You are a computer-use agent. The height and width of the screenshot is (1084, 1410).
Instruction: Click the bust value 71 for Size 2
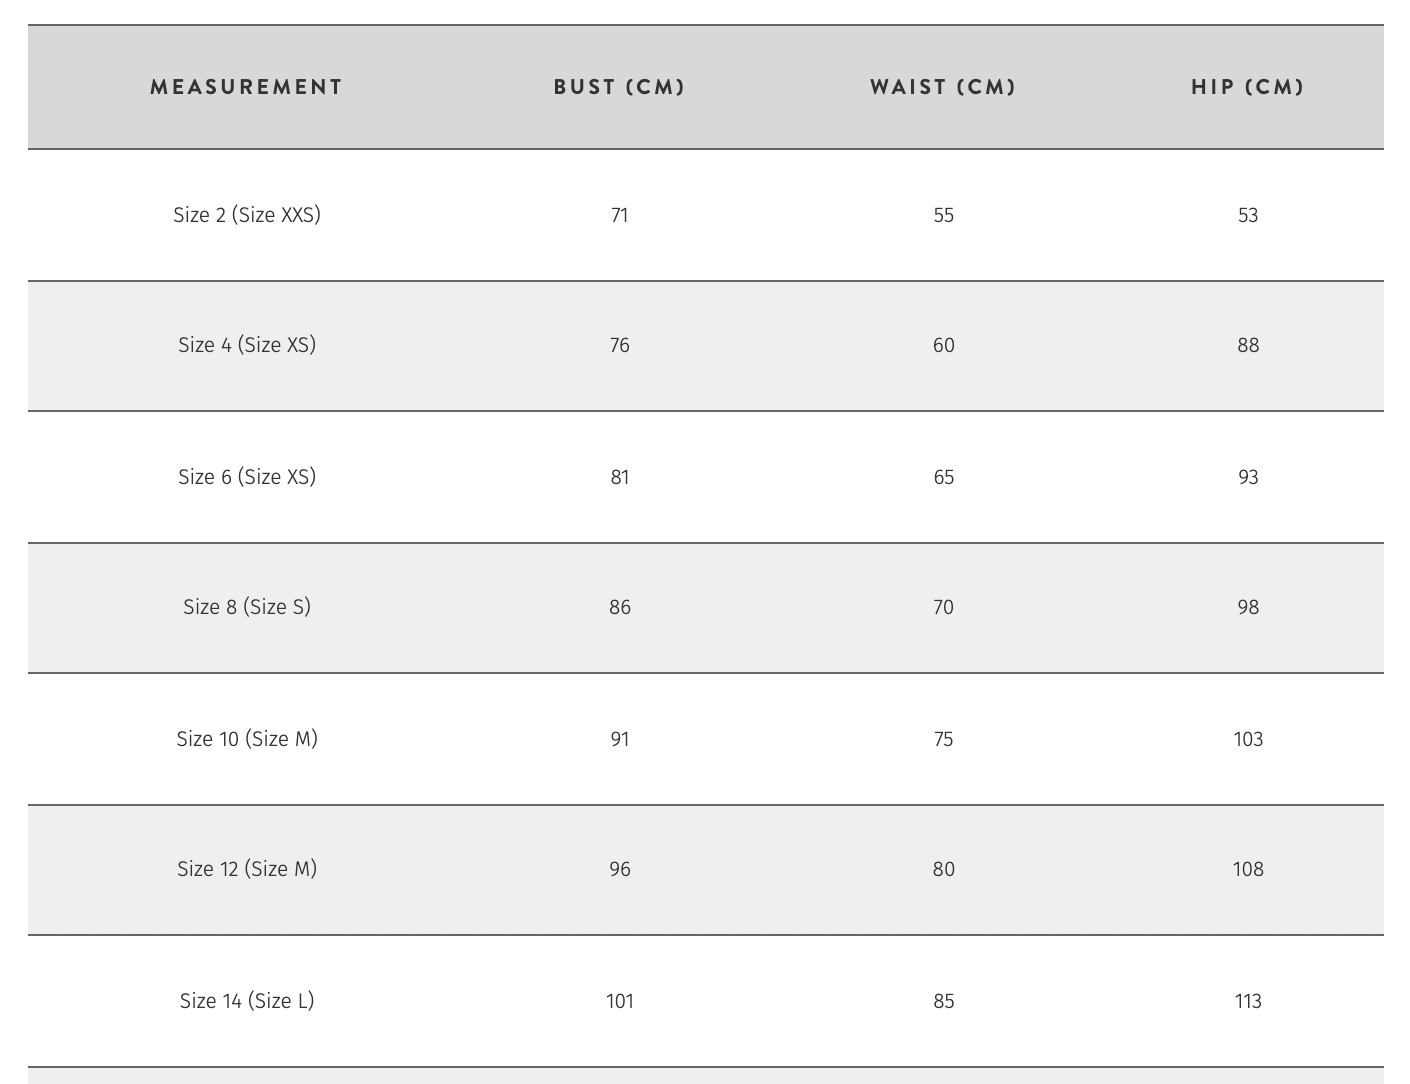click(619, 215)
